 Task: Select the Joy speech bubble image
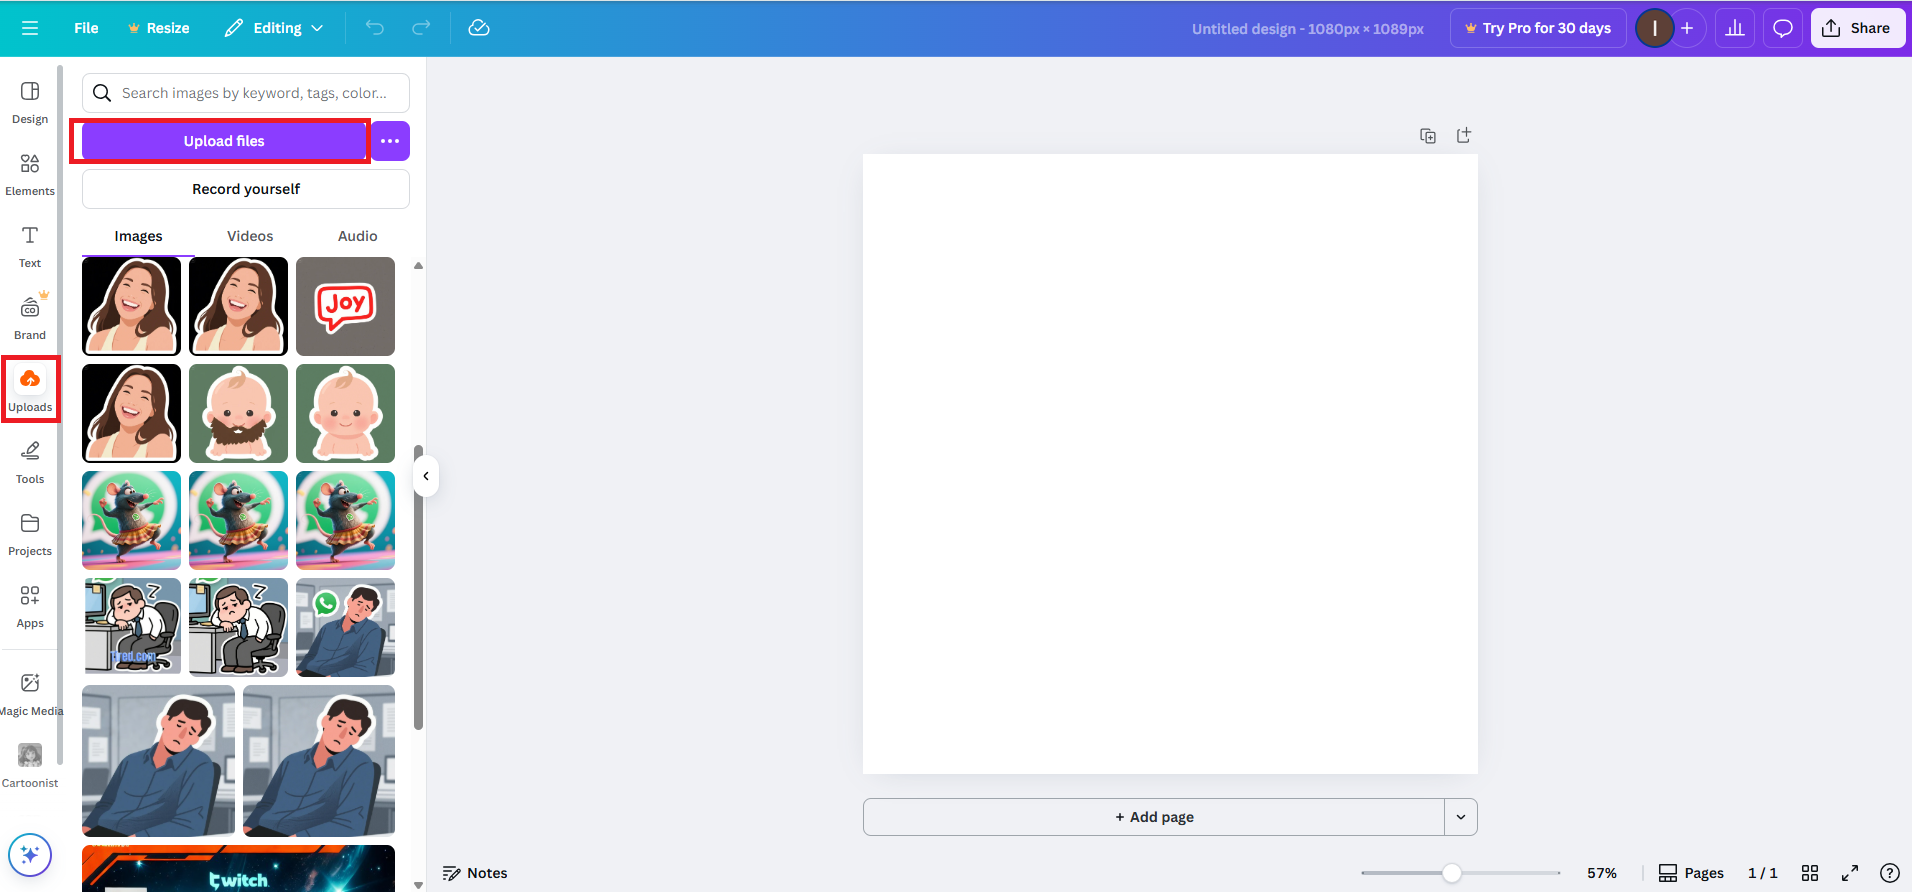(345, 306)
